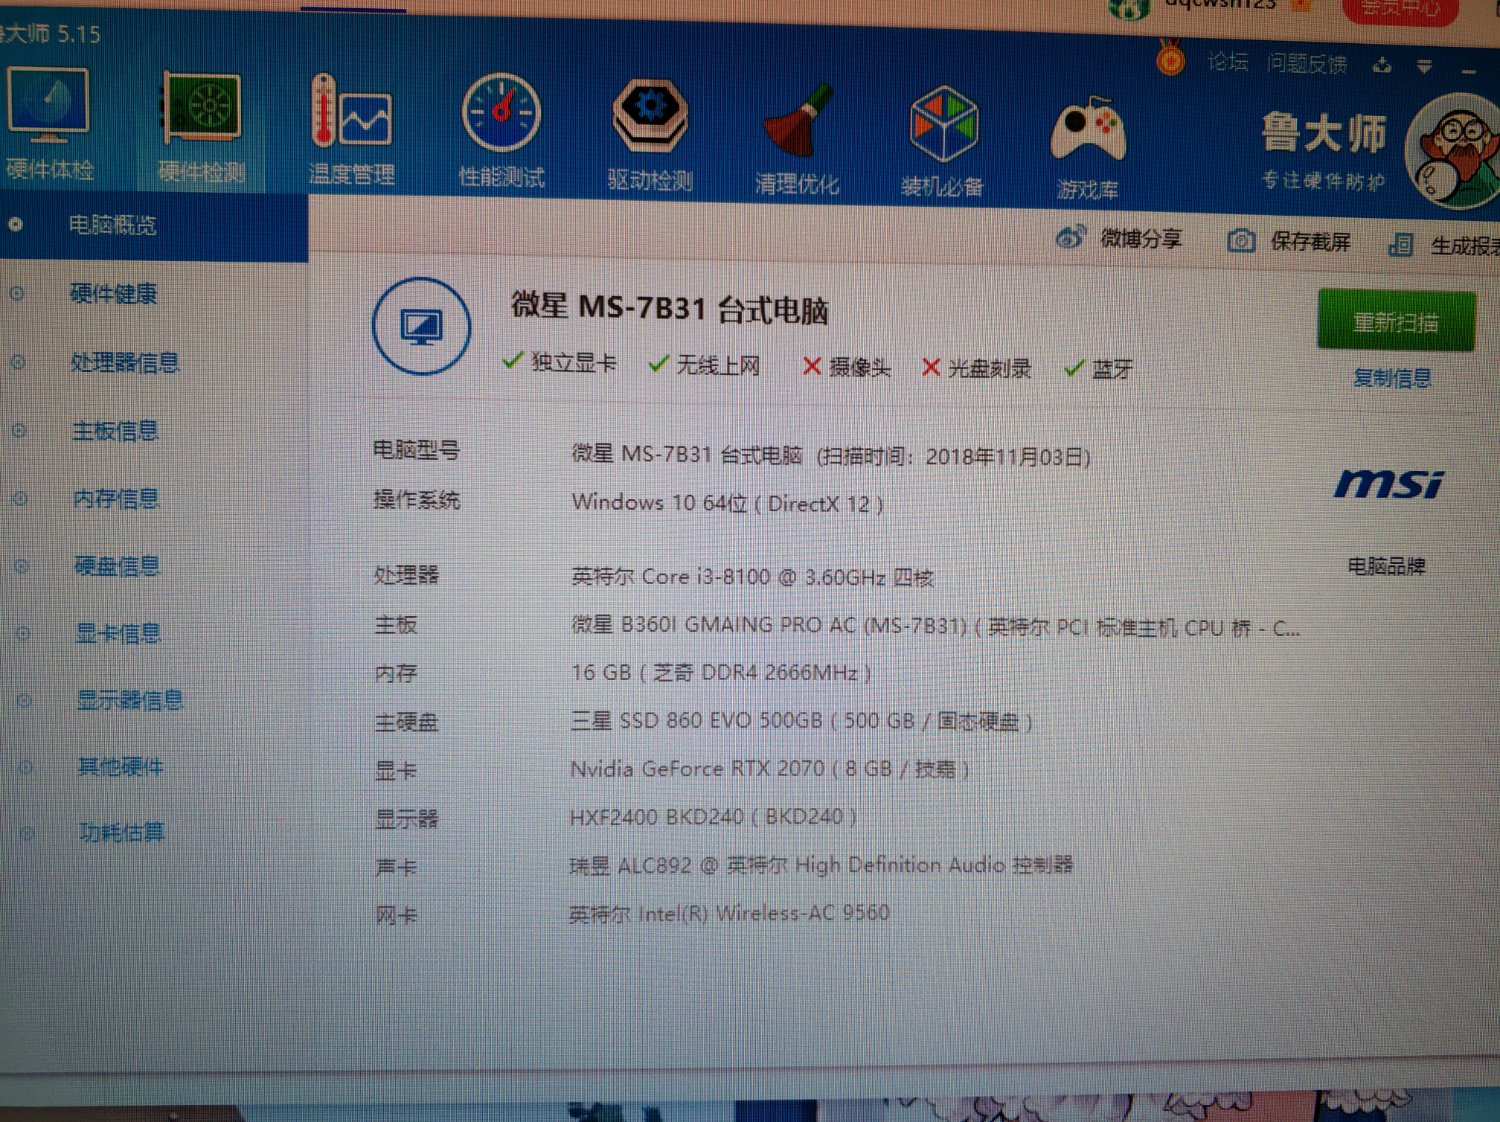Click the 鲁大师 cartoon avatar logo

[1453, 151]
